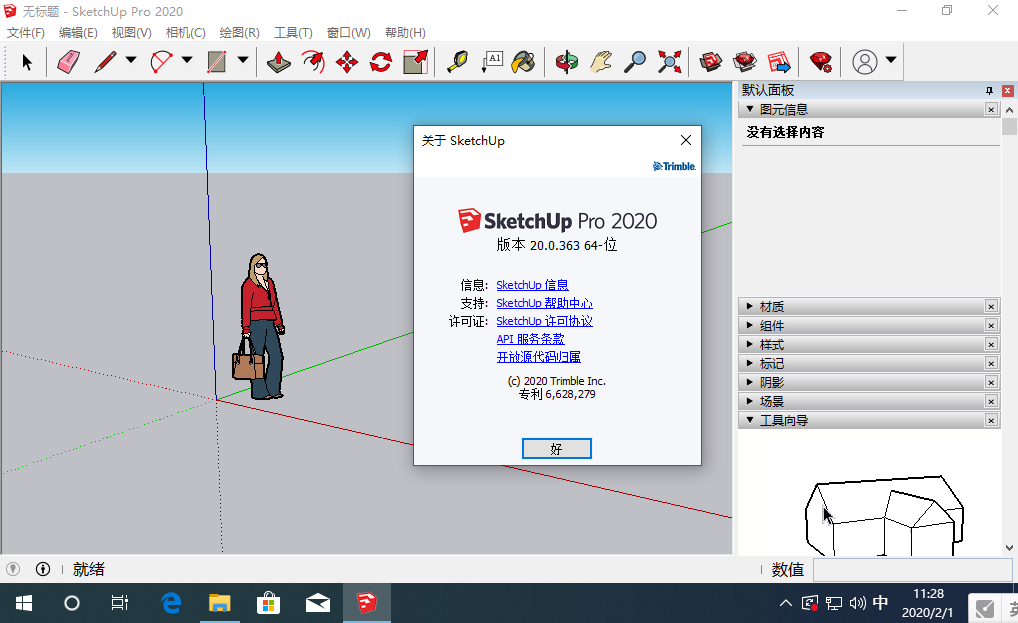Open the Shape tool dropdown arrow

point(243,60)
